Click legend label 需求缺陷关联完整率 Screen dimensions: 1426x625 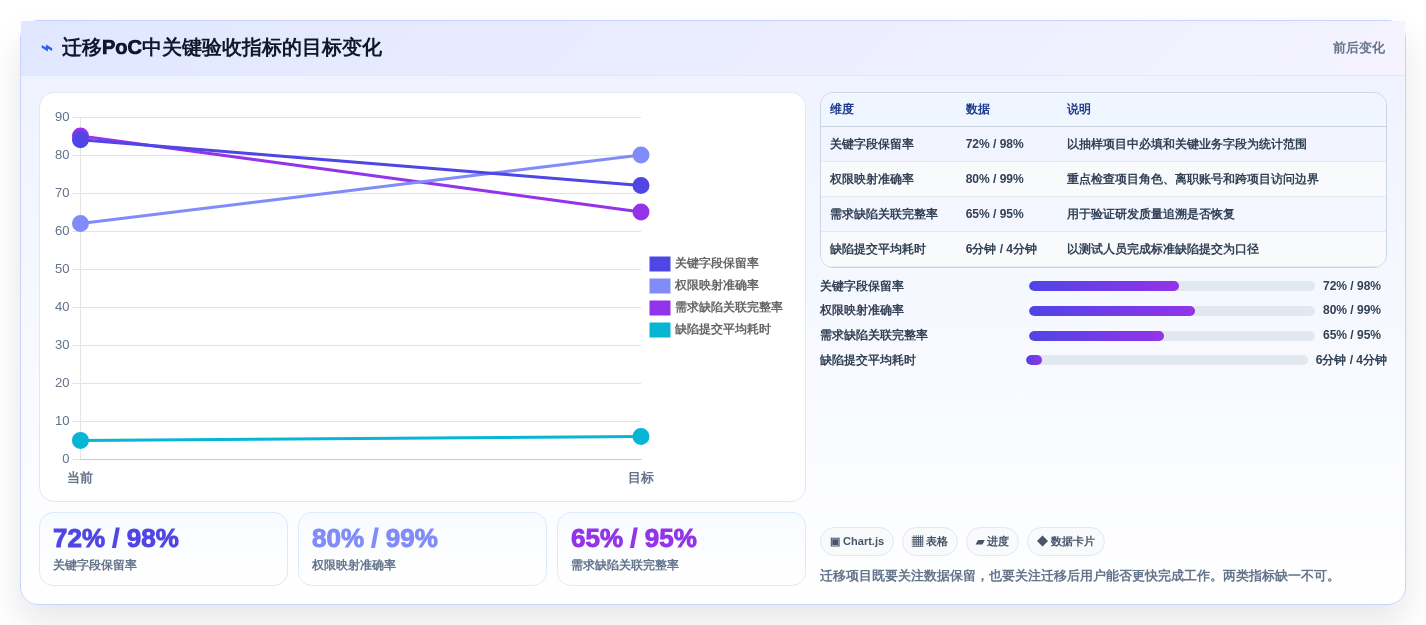[x=729, y=308]
